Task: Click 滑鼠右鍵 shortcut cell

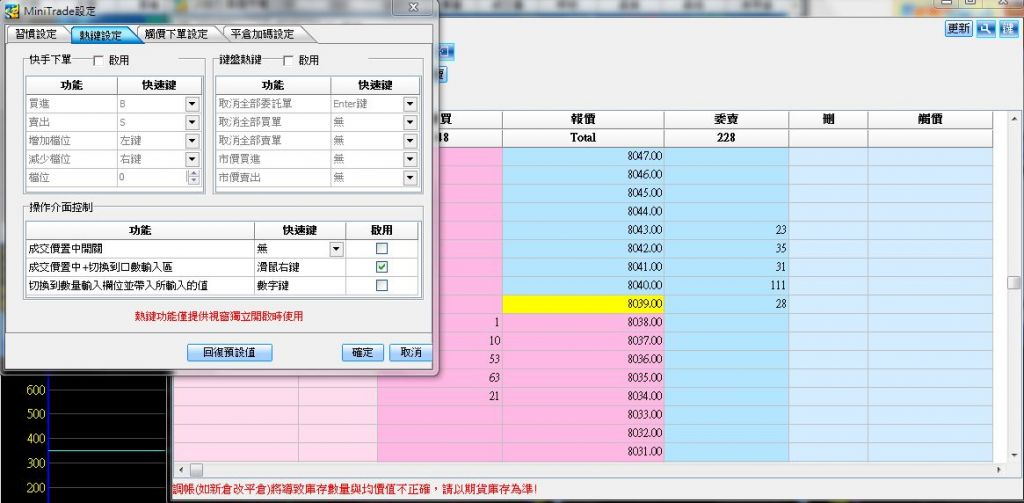Action: coord(300,267)
